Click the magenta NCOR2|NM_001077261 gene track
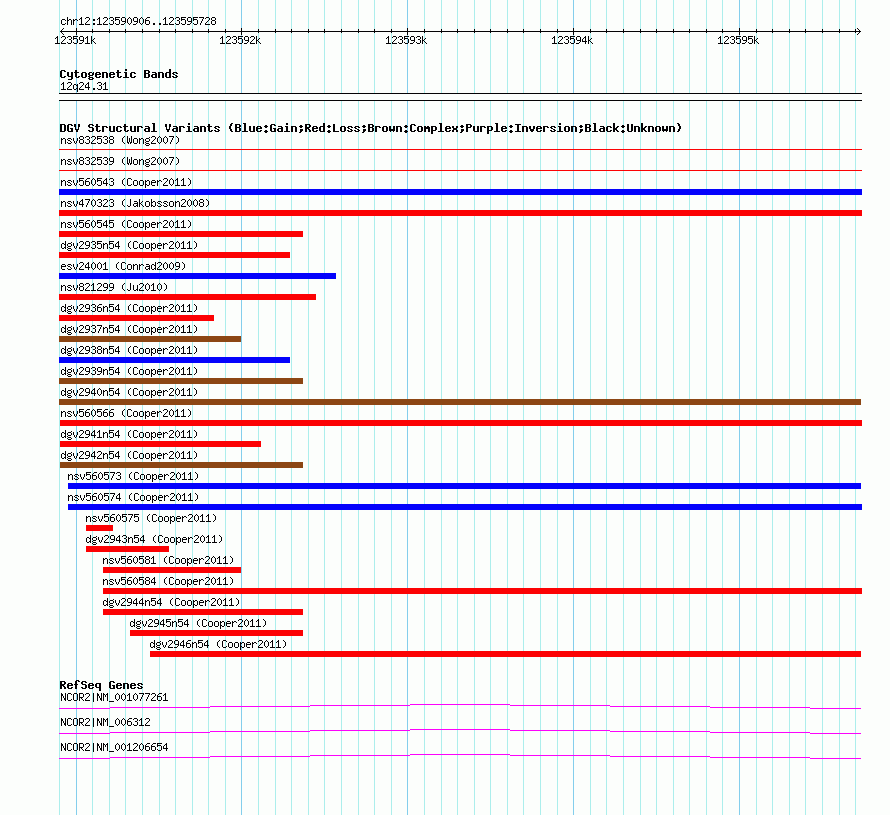This screenshot has height=815, width=890. pyautogui.click(x=460, y=706)
